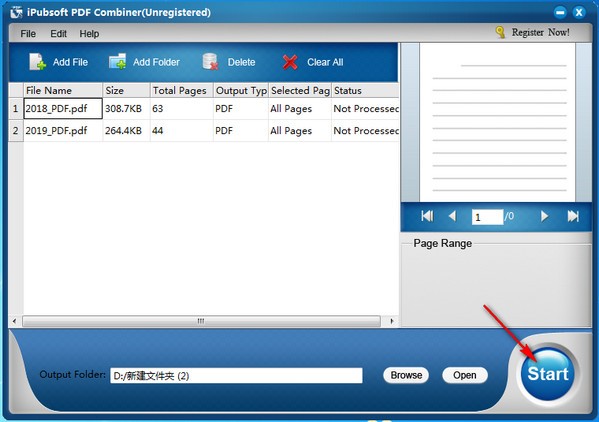Click Not Processed status of 2019_PDF.pdf
Viewport: 599px width, 422px height.
(365, 131)
